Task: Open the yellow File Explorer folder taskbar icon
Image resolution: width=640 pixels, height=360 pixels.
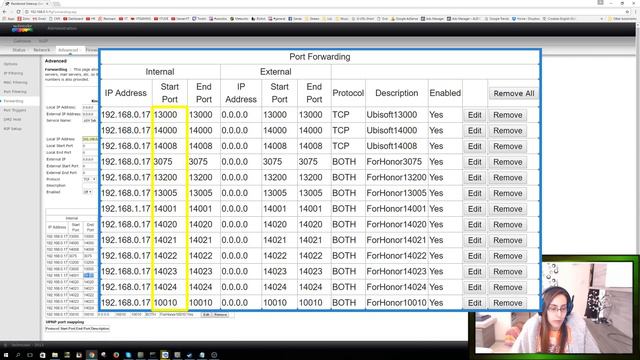Action: tap(55, 355)
